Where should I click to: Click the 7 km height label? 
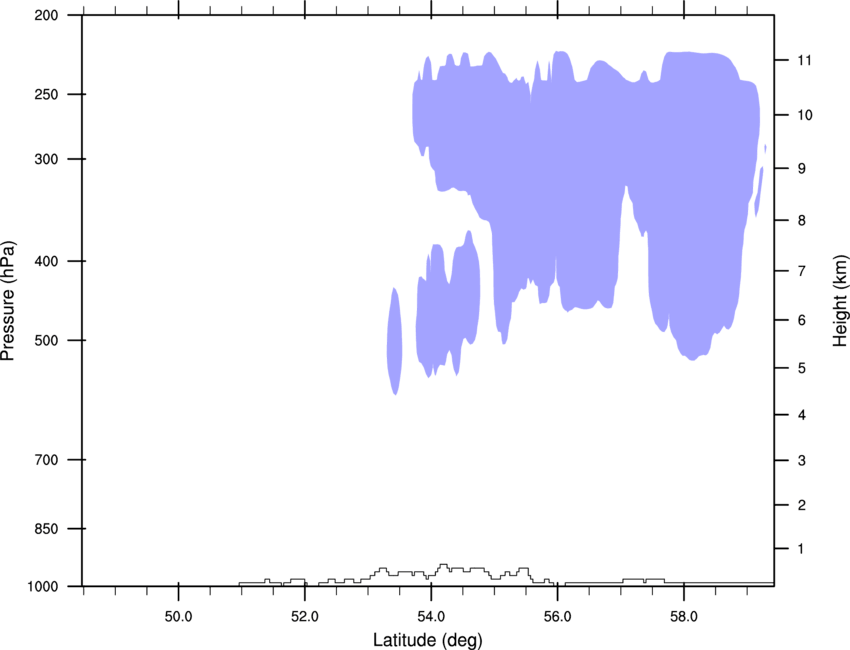coord(802,271)
